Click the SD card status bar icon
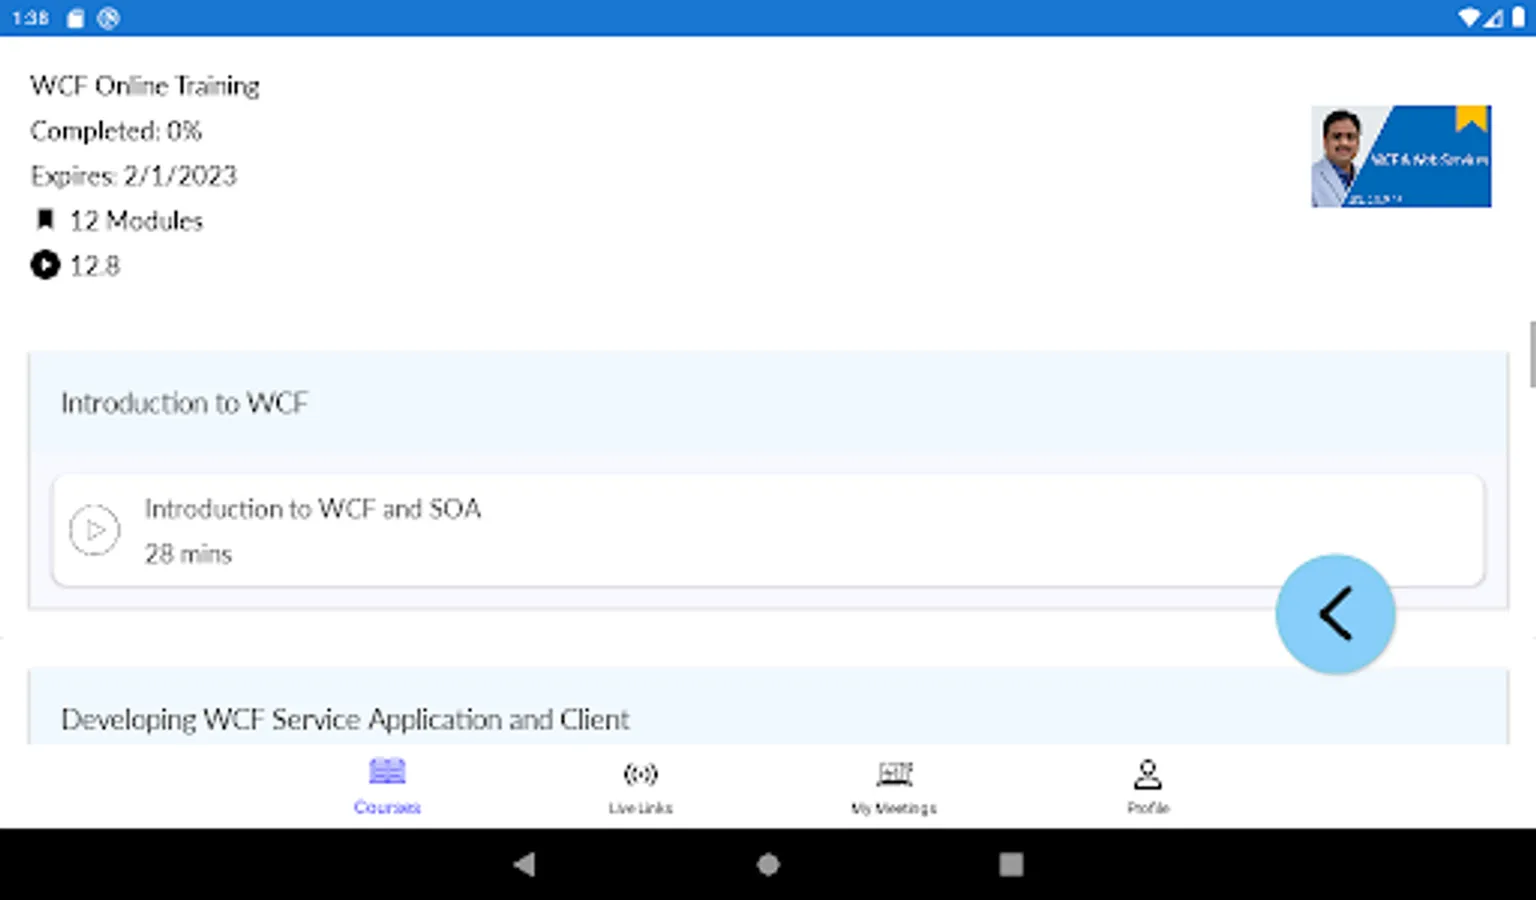The image size is (1536, 900). pos(75,18)
